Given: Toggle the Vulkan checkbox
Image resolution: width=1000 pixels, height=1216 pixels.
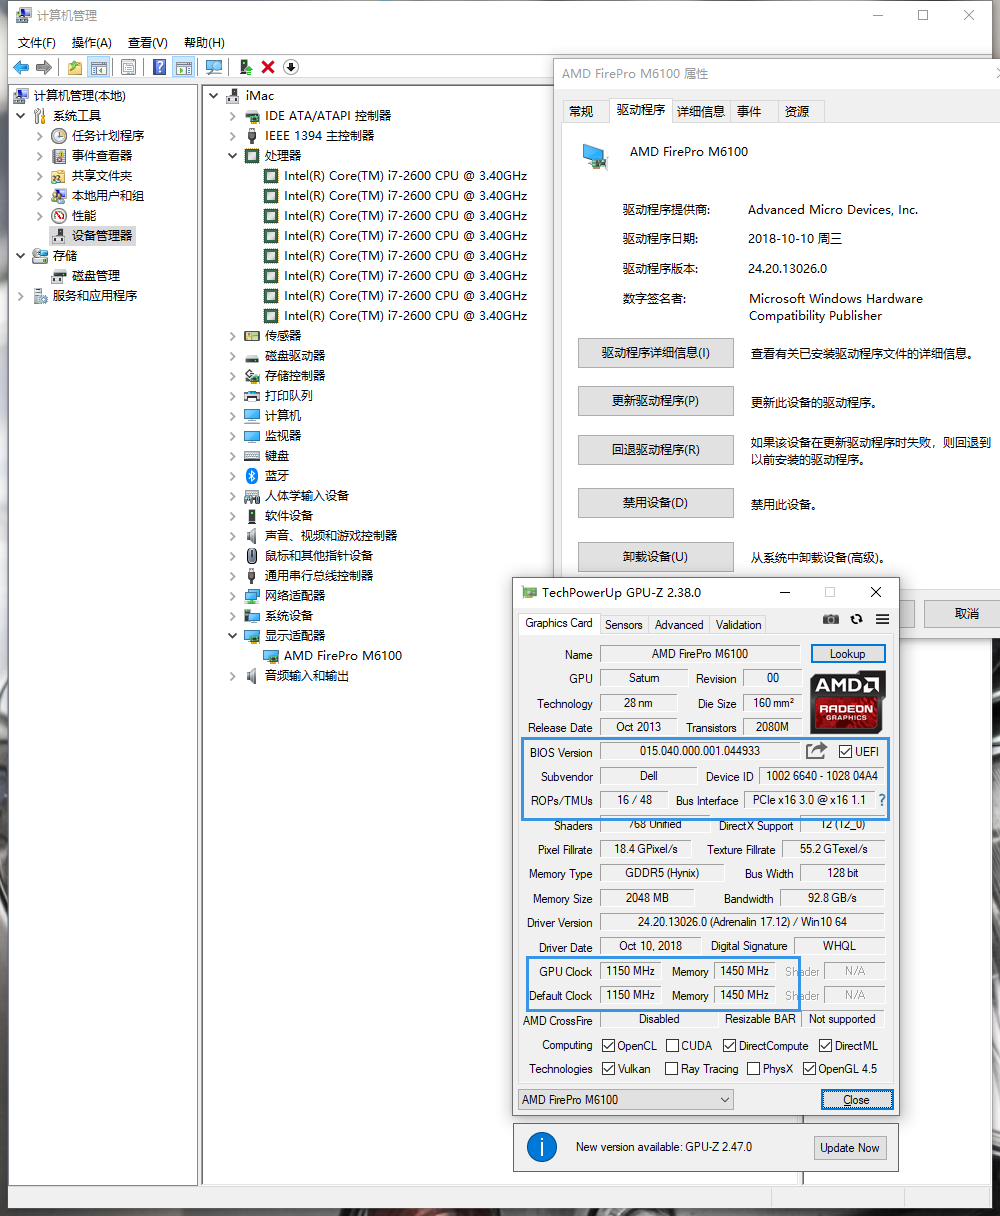Looking at the screenshot, I should click(608, 1069).
